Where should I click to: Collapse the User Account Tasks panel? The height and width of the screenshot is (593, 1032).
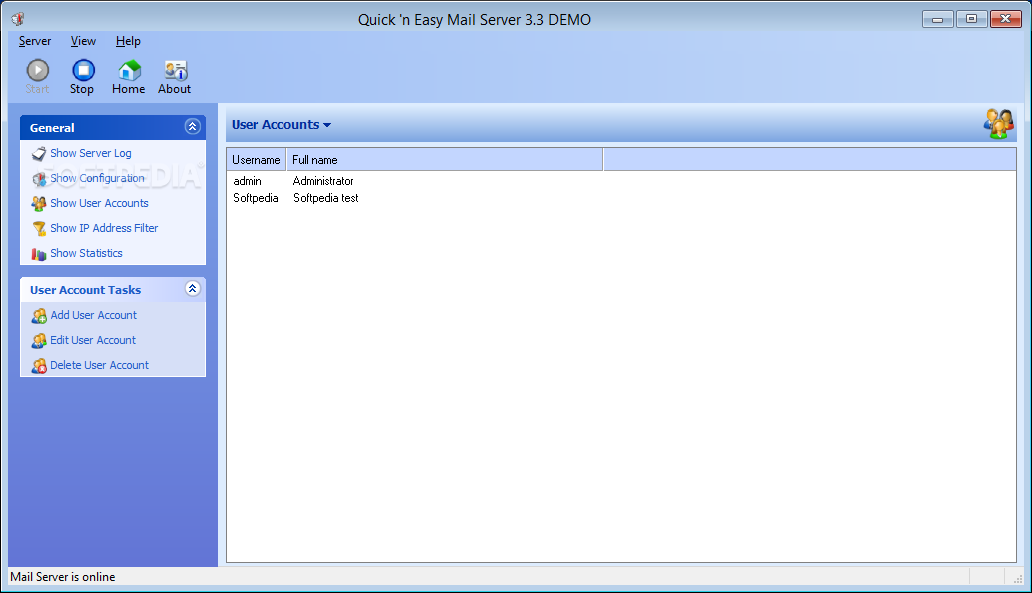192,288
